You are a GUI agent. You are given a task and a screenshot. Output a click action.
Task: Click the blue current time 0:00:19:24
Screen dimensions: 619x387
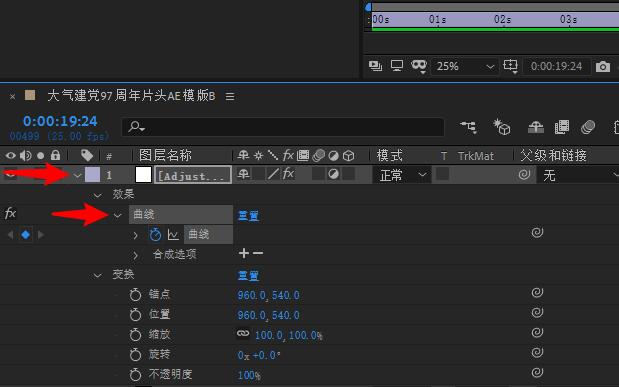60,121
